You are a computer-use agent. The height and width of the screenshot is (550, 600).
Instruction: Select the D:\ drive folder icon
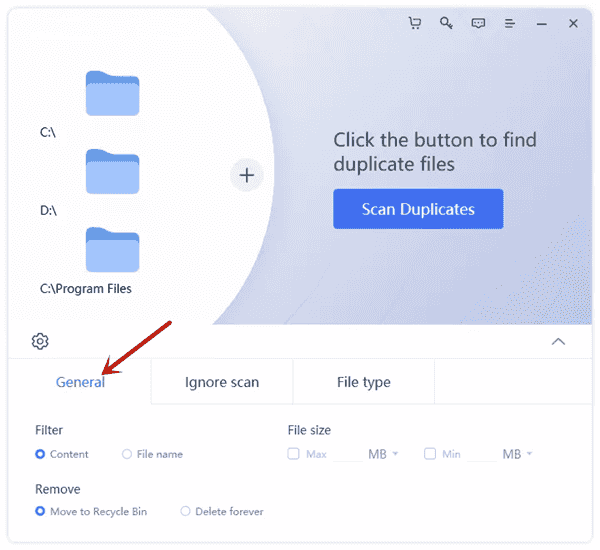pyautogui.click(x=112, y=171)
